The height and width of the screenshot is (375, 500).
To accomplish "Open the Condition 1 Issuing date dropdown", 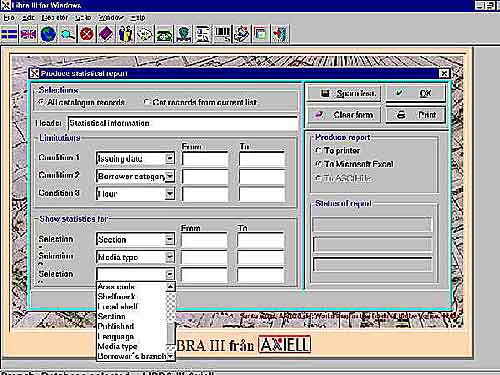I will pyautogui.click(x=170, y=159).
